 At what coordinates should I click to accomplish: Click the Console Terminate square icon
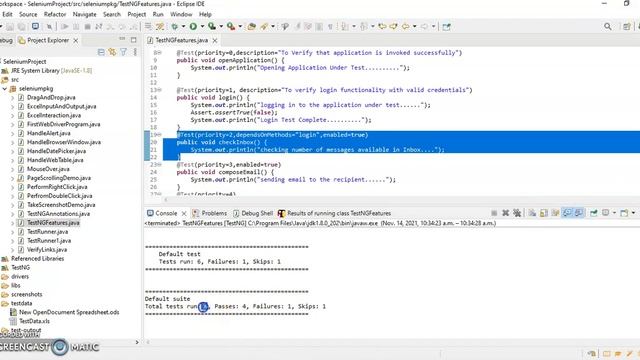pos(494,213)
